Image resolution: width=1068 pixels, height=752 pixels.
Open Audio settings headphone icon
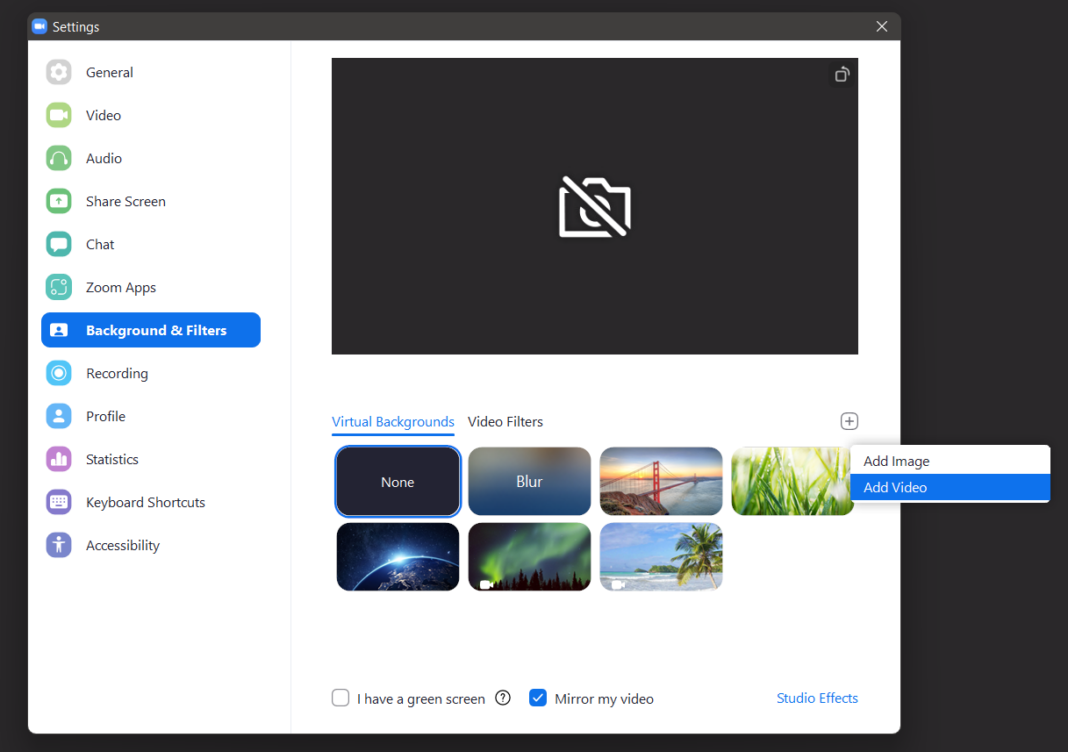(59, 158)
